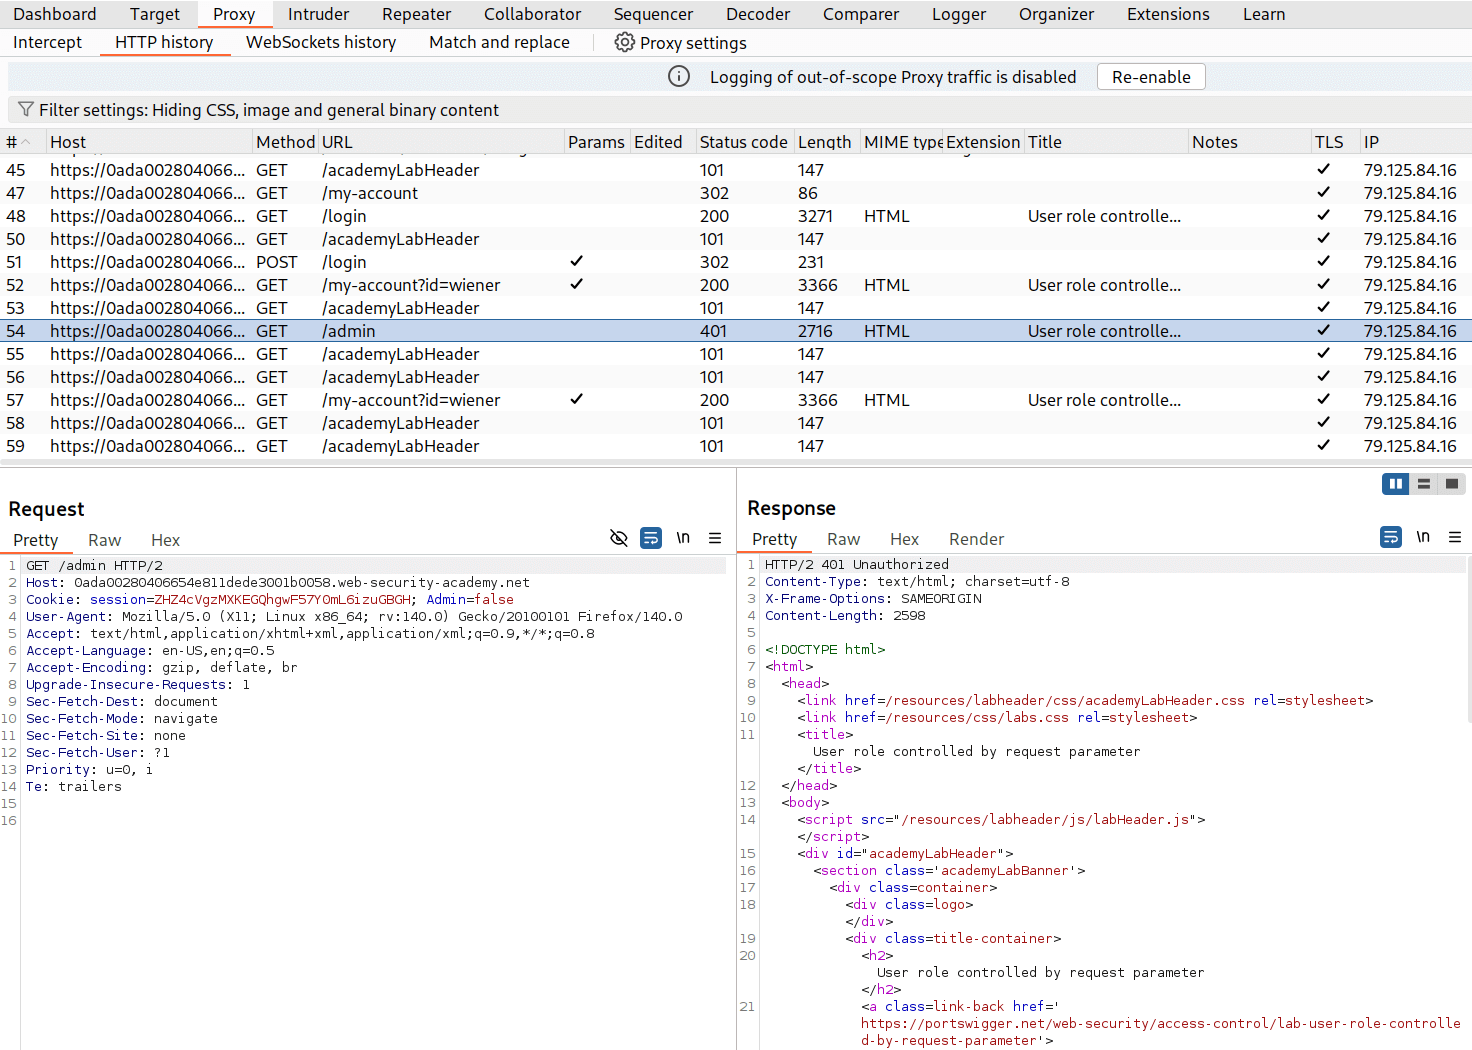Image resolution: width=1472 pixels, height=1050 pixels.
Task: Switch to the Render tab in Response
Action: [x=976, y=539]
